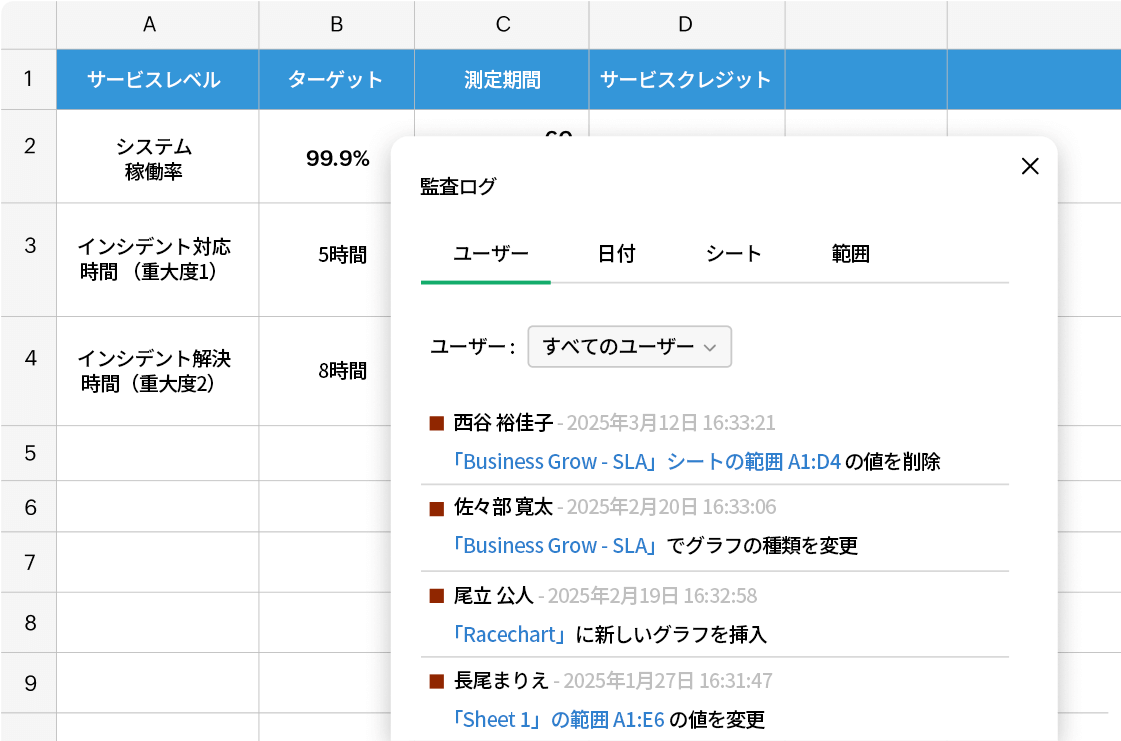The width and height of the screenshot is (1121, 741).
Task: Click the red marker beside 佐々部 寛太
Action: pyautogui.click(x=437, y=509)
